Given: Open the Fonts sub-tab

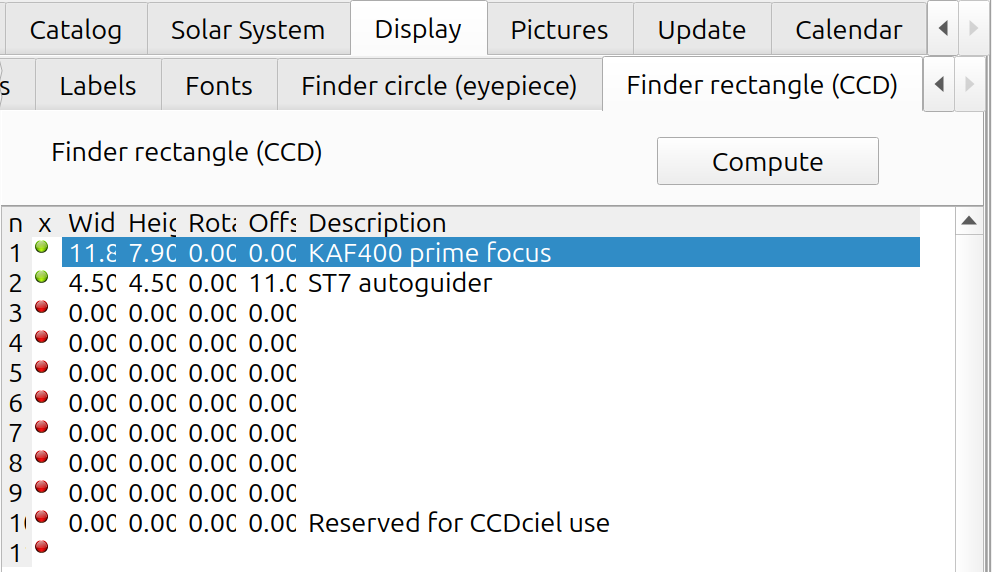Looking at the screenshot, I should click(219, 85).
